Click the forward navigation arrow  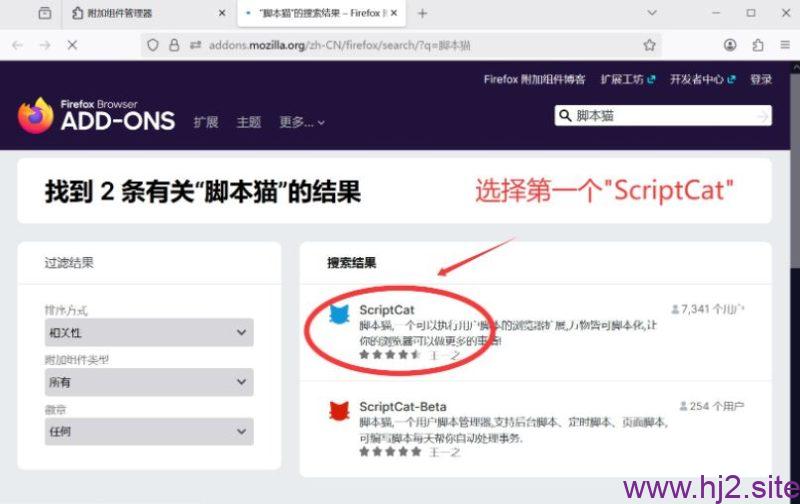[45, 45]
